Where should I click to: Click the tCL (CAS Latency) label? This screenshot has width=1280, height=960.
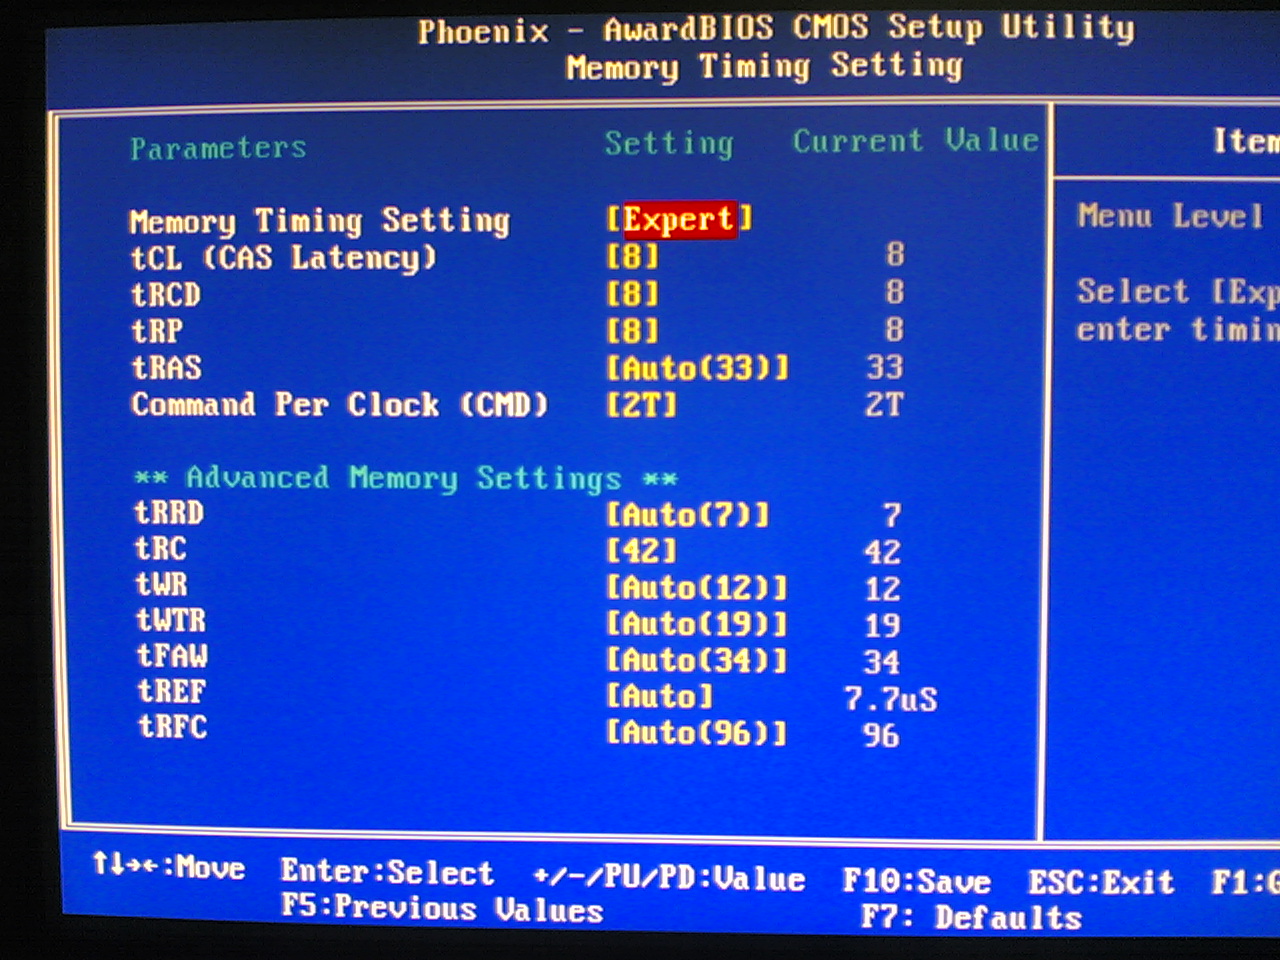click(x=284, y=258)
